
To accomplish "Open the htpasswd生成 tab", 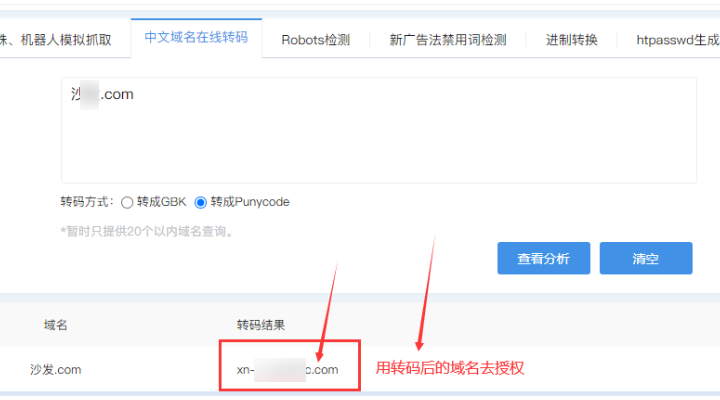I will [x=677, y=40].
